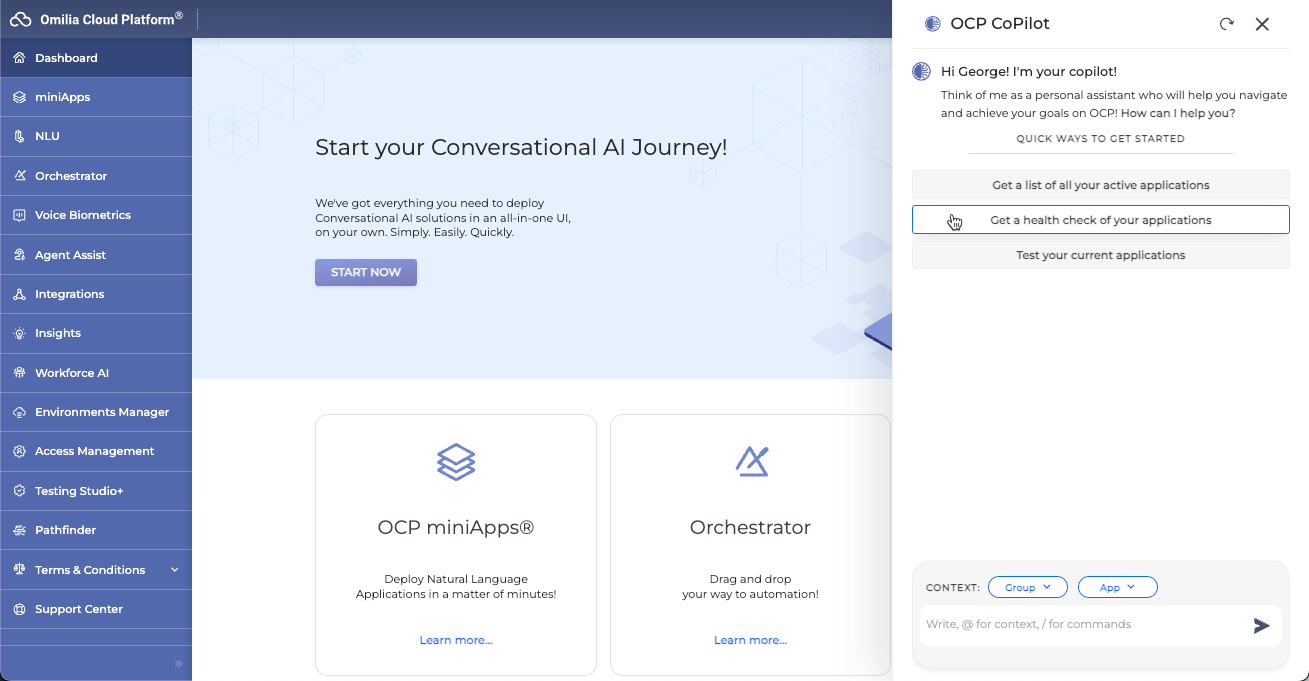
Task: Click the Insights lightbulb icon
Action: pos(19,333)
